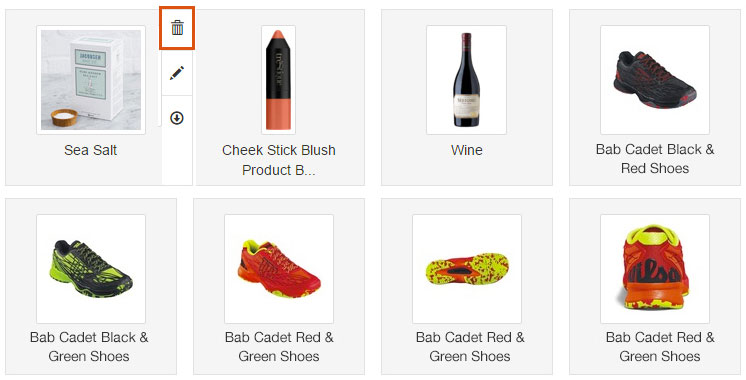Click the Wine product label
The image size is (746, 380).
(x=467, y=150)
